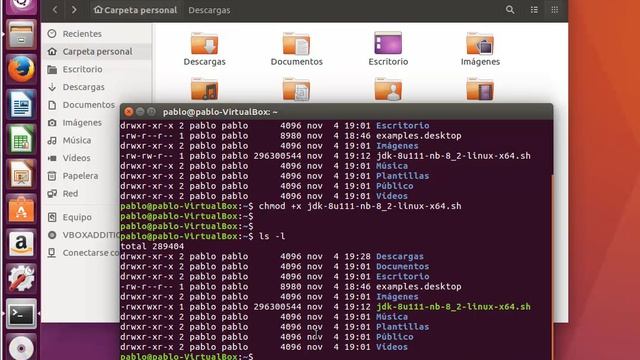Click the disc drive icon in the dock
640x360 pixels.
pos(21,347)
